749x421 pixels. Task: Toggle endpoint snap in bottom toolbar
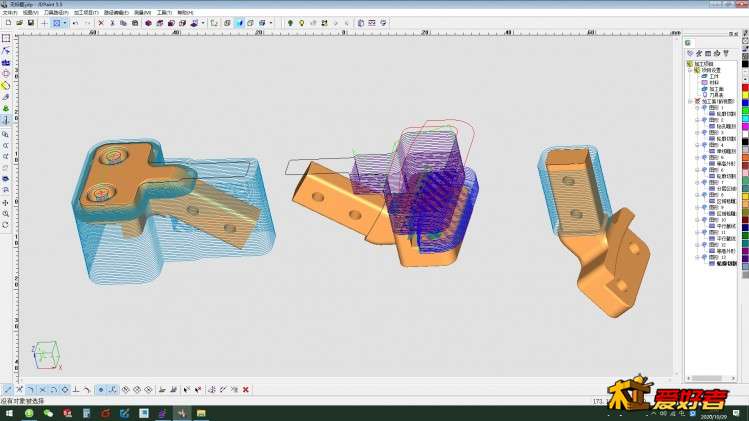click(8, 390)
